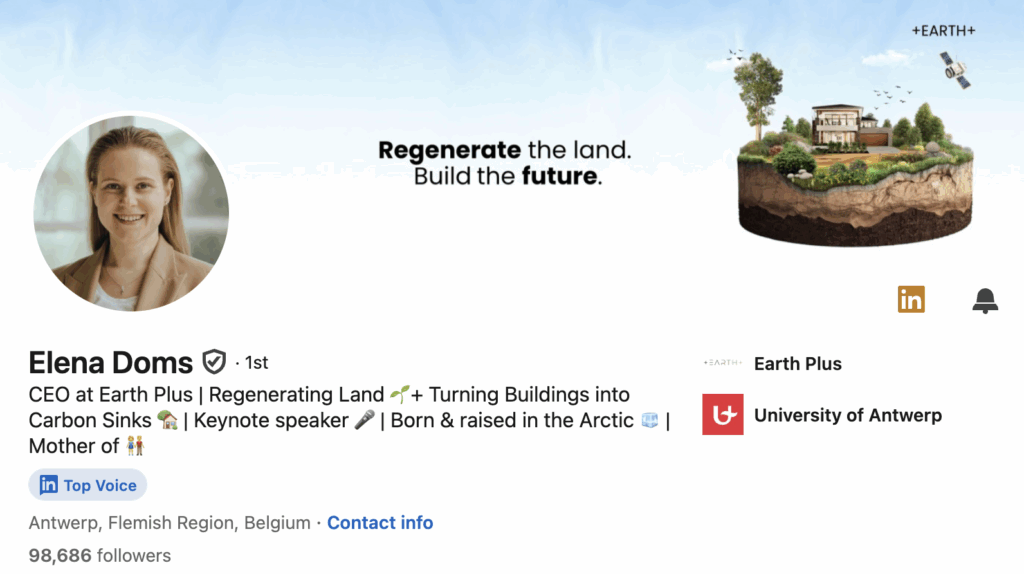The height and width of the screenshot is (574, 1024).
Task: Click the verification shield badge
Action: pos(214,361)
